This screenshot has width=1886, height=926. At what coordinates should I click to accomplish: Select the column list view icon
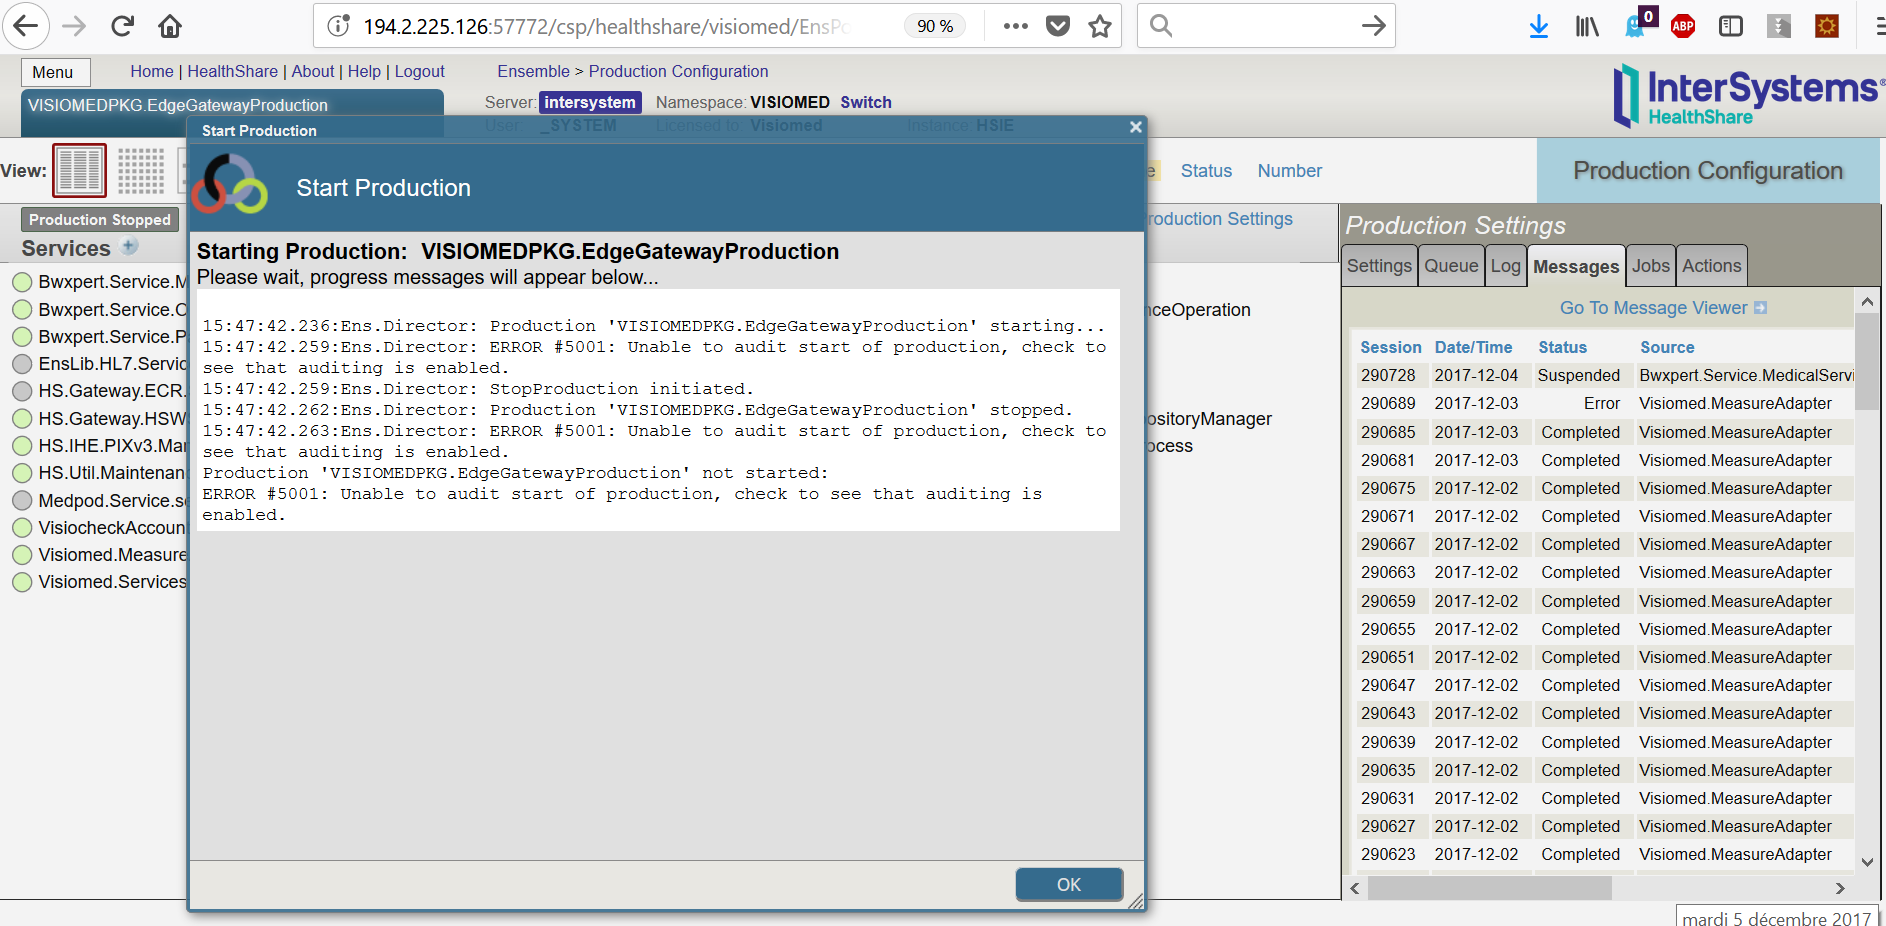79,170
